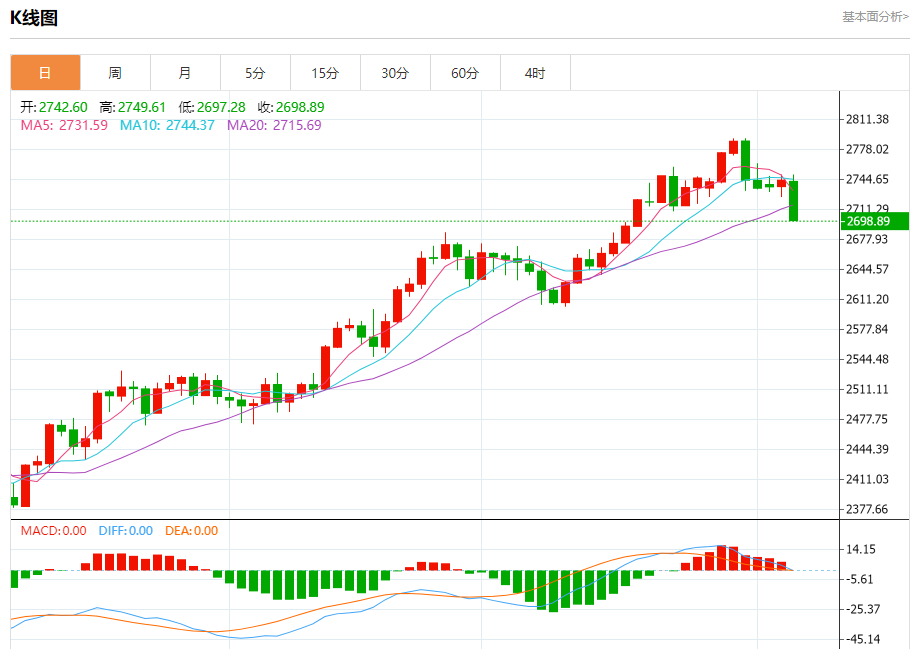Switch to the 4时 four-hour tab
Image resolution: width=915 pixels, height=649 pixels.
coord(535,73)
